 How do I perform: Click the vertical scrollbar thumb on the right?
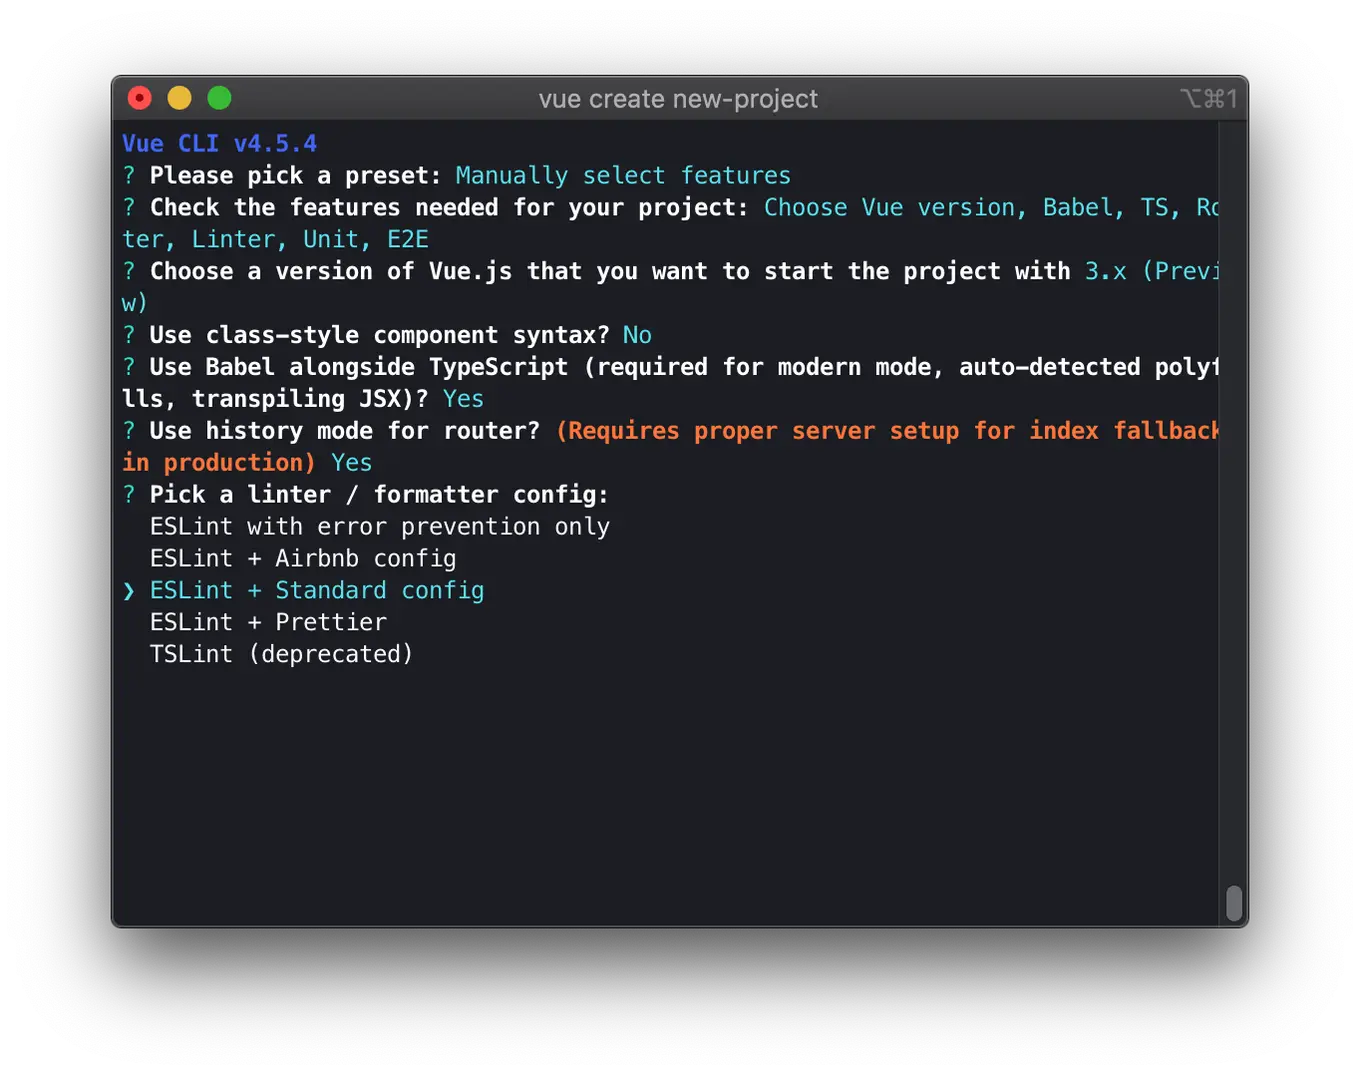click(x=1234, y=903)
